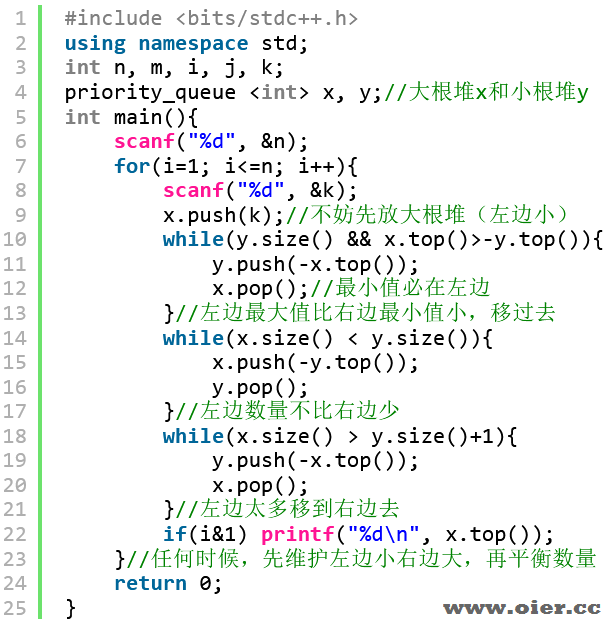The width and height of the screenshot is (610, 622).
Task: Click line number 25 in gutter
Action: pyautogui.click(x=15, y=608)
